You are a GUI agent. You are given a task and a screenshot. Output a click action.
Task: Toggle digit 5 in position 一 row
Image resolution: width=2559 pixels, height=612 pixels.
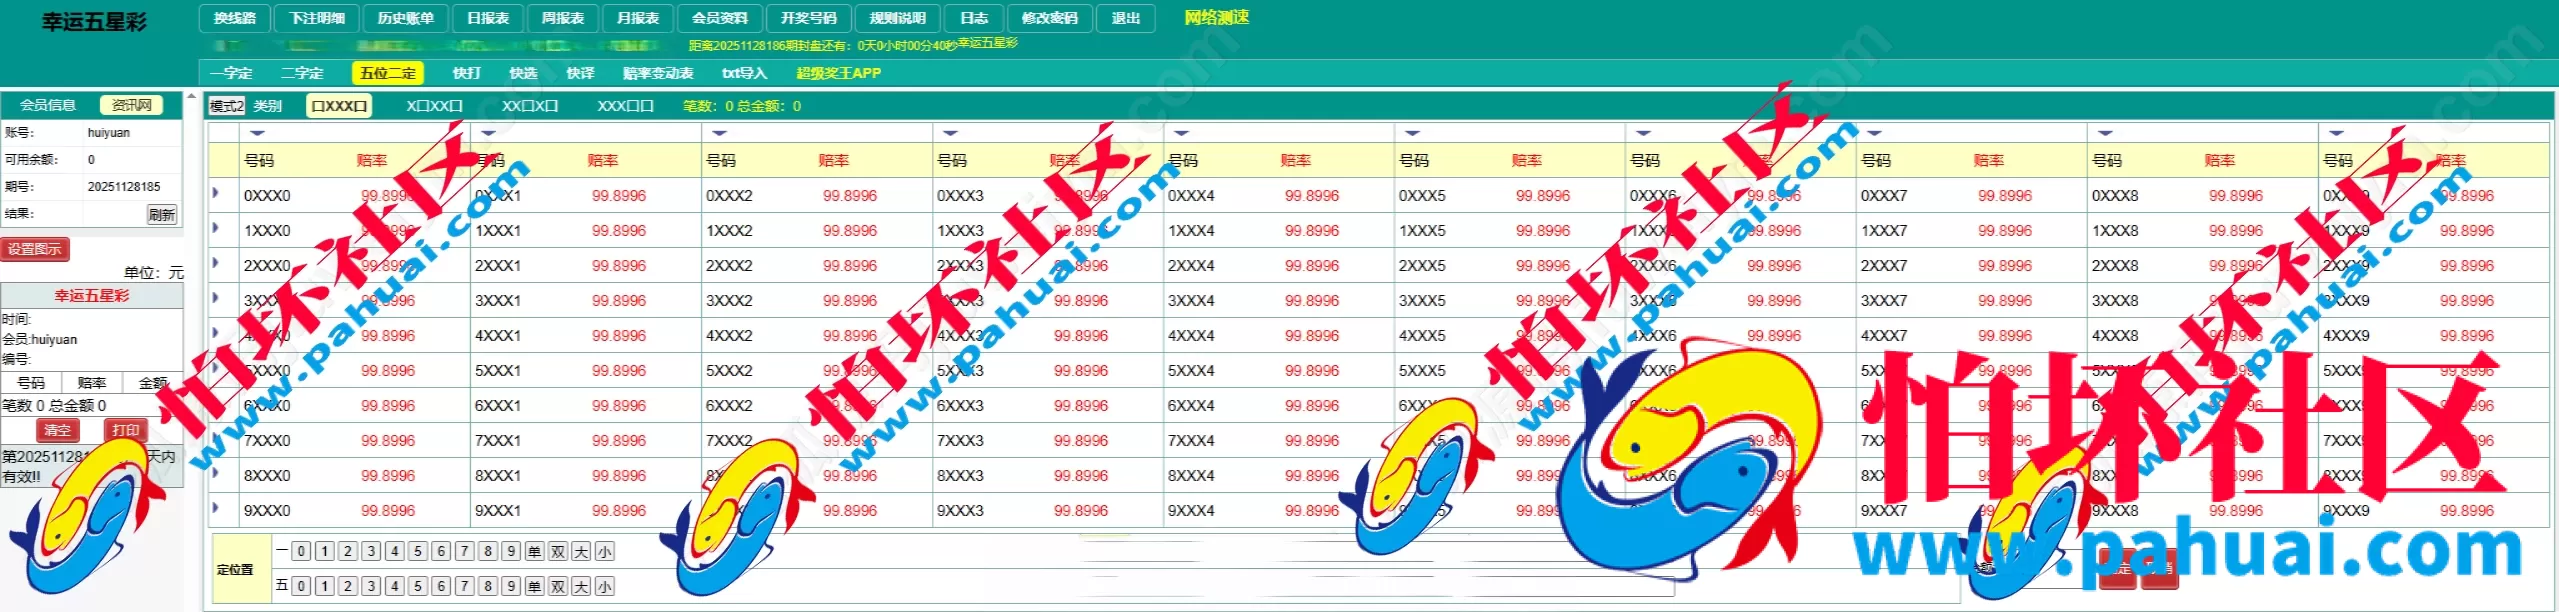tap(418, 551)
